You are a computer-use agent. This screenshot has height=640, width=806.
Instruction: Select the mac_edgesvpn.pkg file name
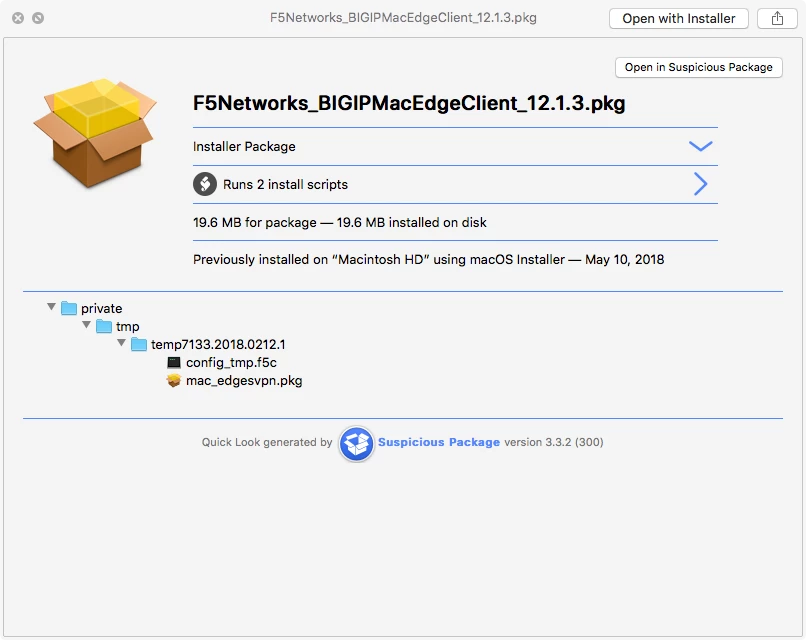pyautogui.click(x=244, y=381)
